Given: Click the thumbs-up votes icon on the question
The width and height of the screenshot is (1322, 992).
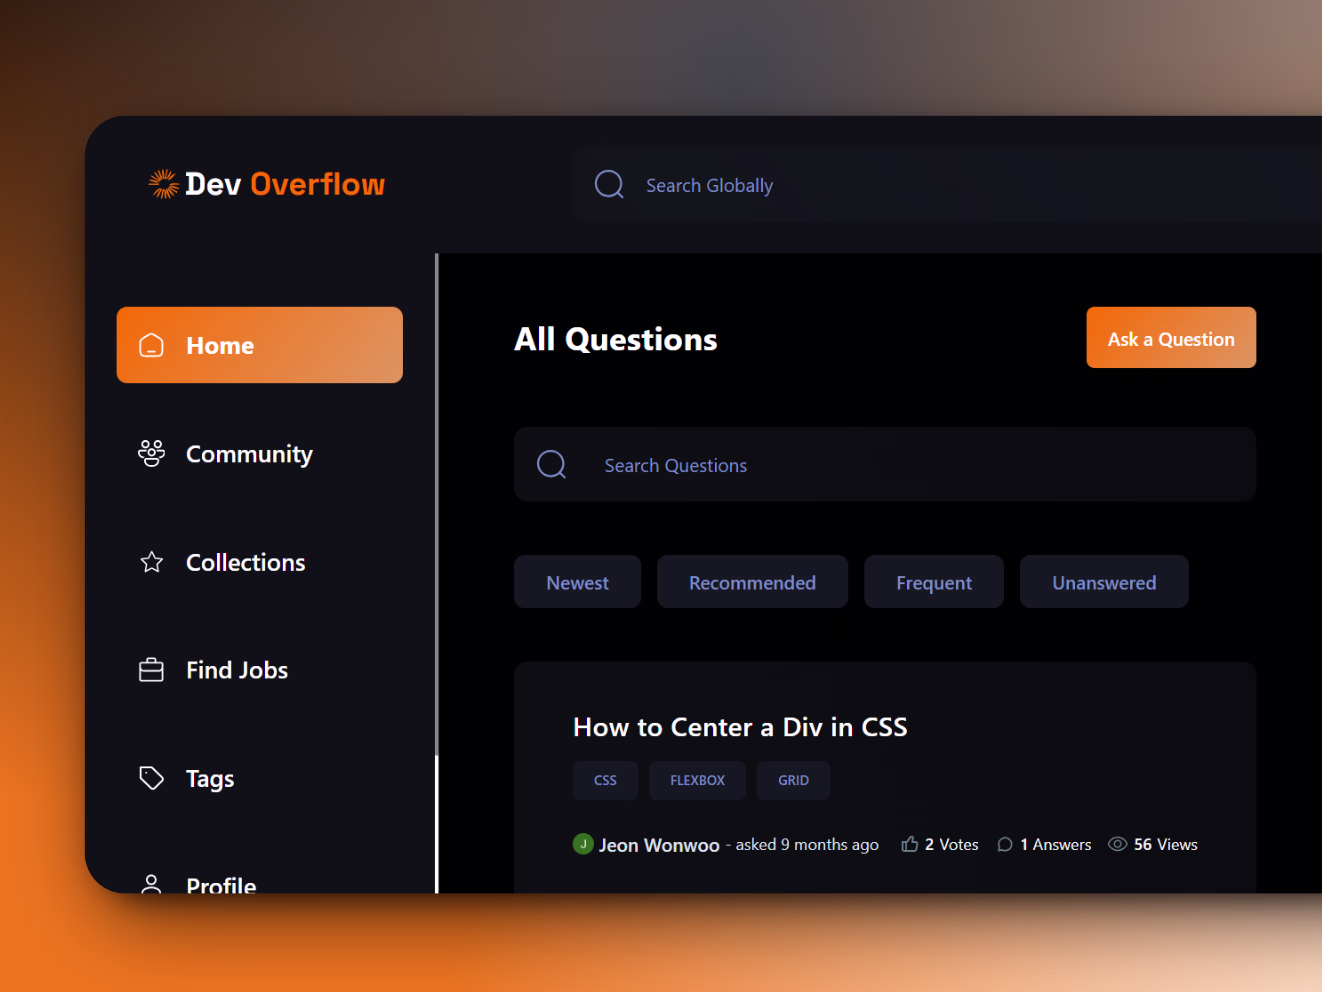Looking at the screenshot, I should coord(910,843).
